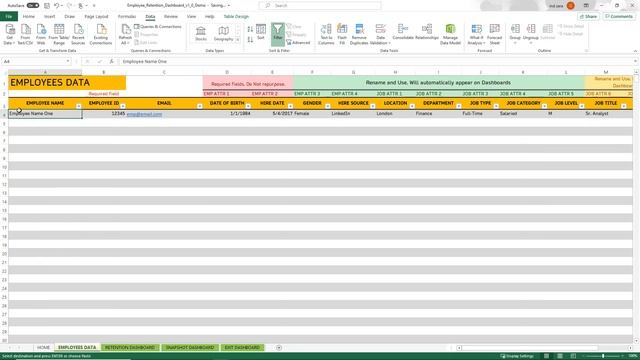Open EMPLOYEE NAME filter dropdown
640x360 pixels.
click(78, 106)
